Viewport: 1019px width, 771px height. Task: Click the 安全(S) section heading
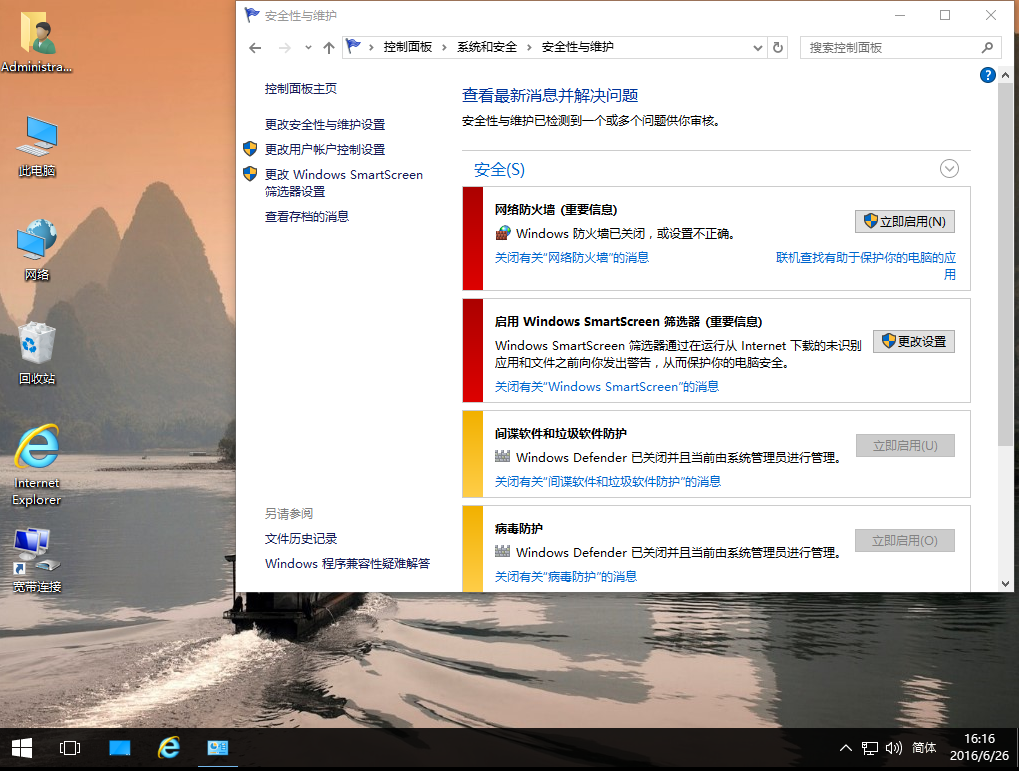pos(499,170)
